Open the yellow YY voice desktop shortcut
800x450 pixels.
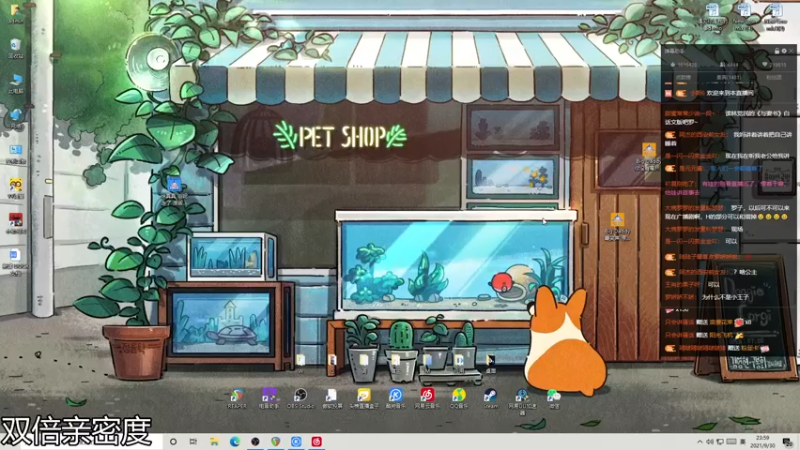coord(15,188)
